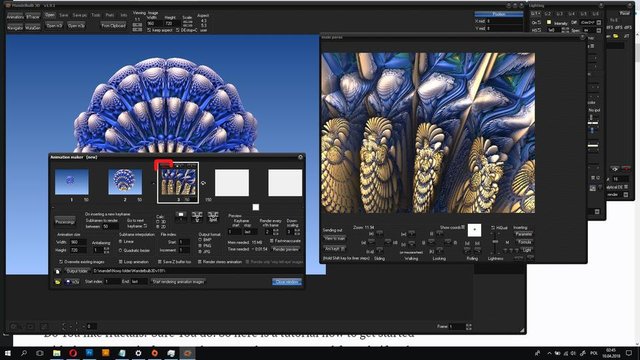Click the white coords pad in Navigator
Viewport: 640px width, 360px height.
click(x=474, y=230)
